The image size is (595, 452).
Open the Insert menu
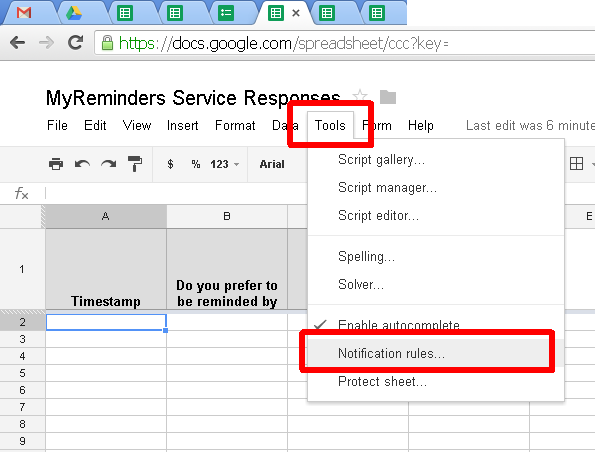[x=183, y=125]
